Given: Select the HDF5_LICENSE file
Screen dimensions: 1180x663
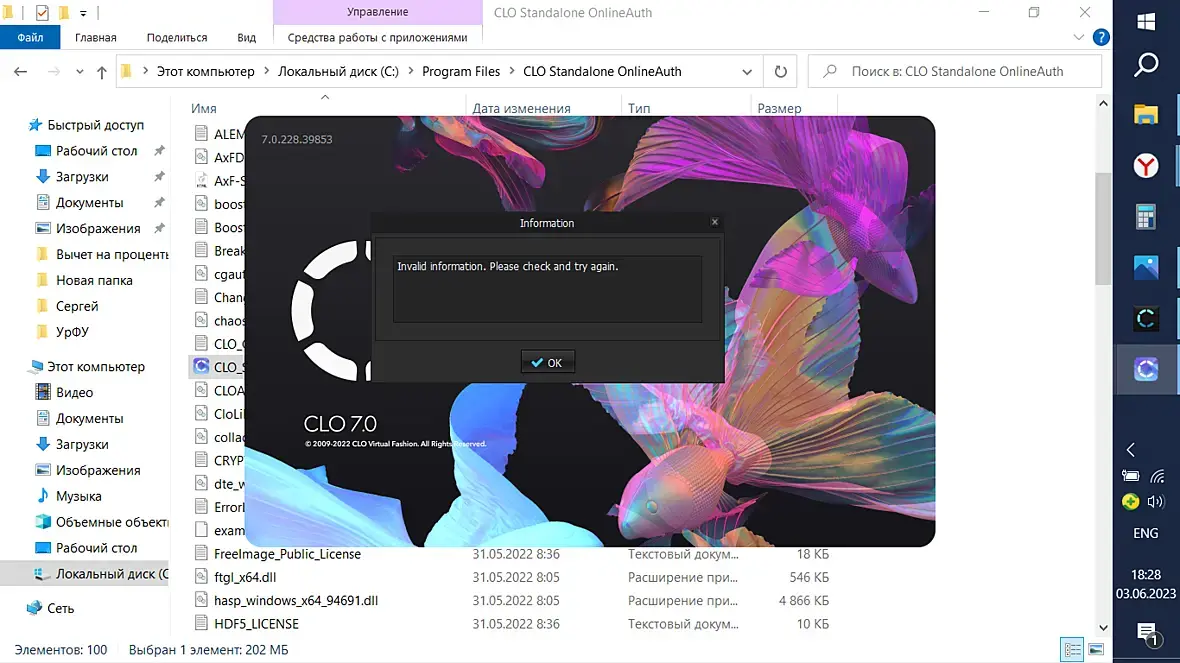Looking at the screenshot, I should 256,624.
